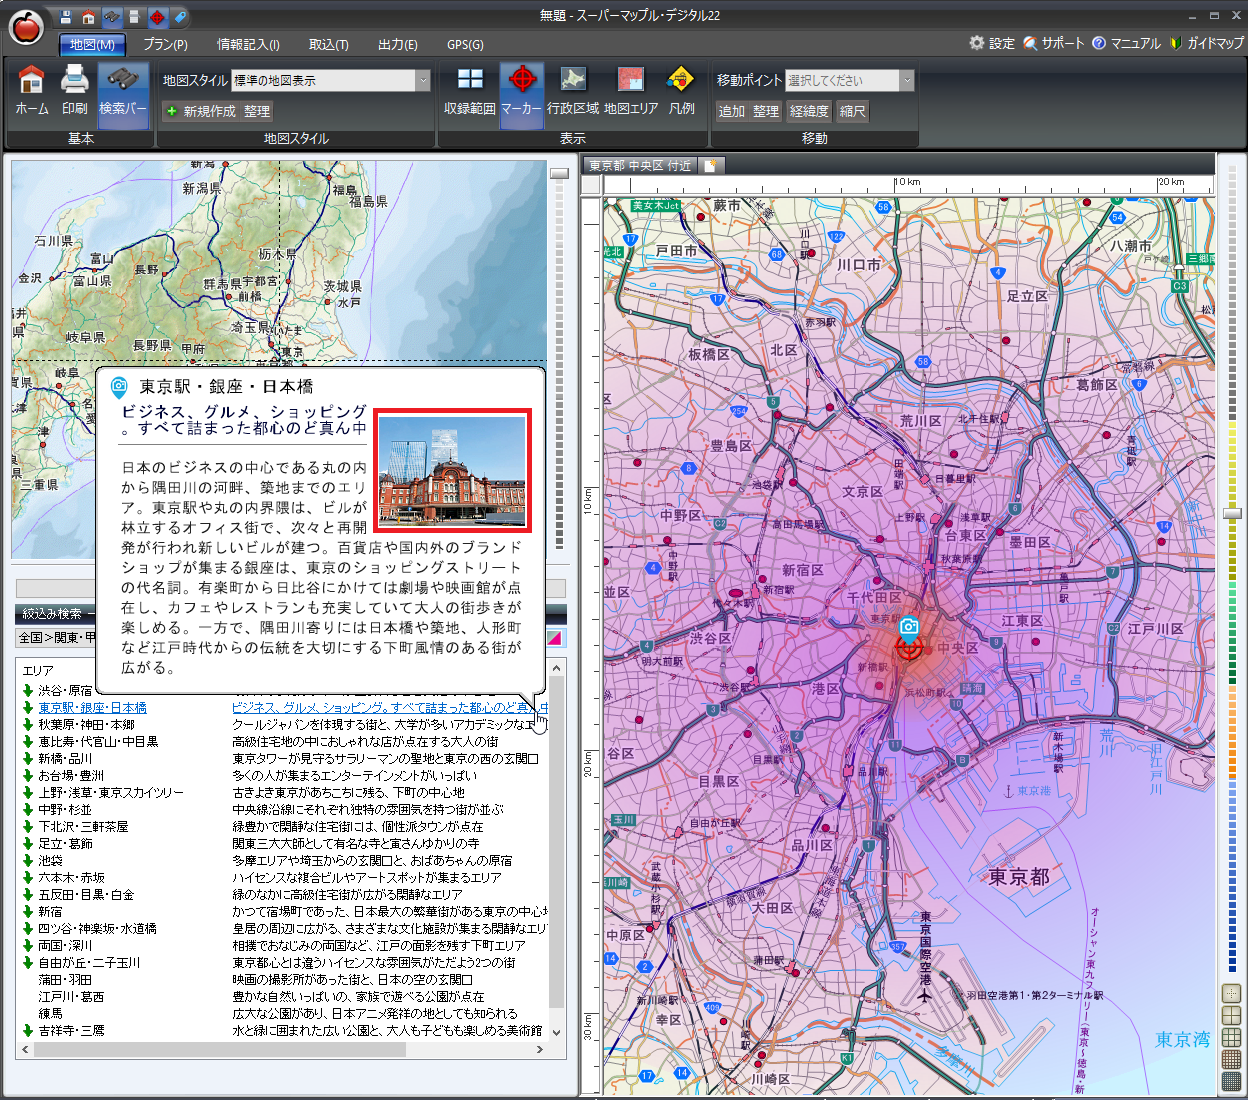
Task: Click the 収録範囲 ribbon button
Action: tap(470, 91)
